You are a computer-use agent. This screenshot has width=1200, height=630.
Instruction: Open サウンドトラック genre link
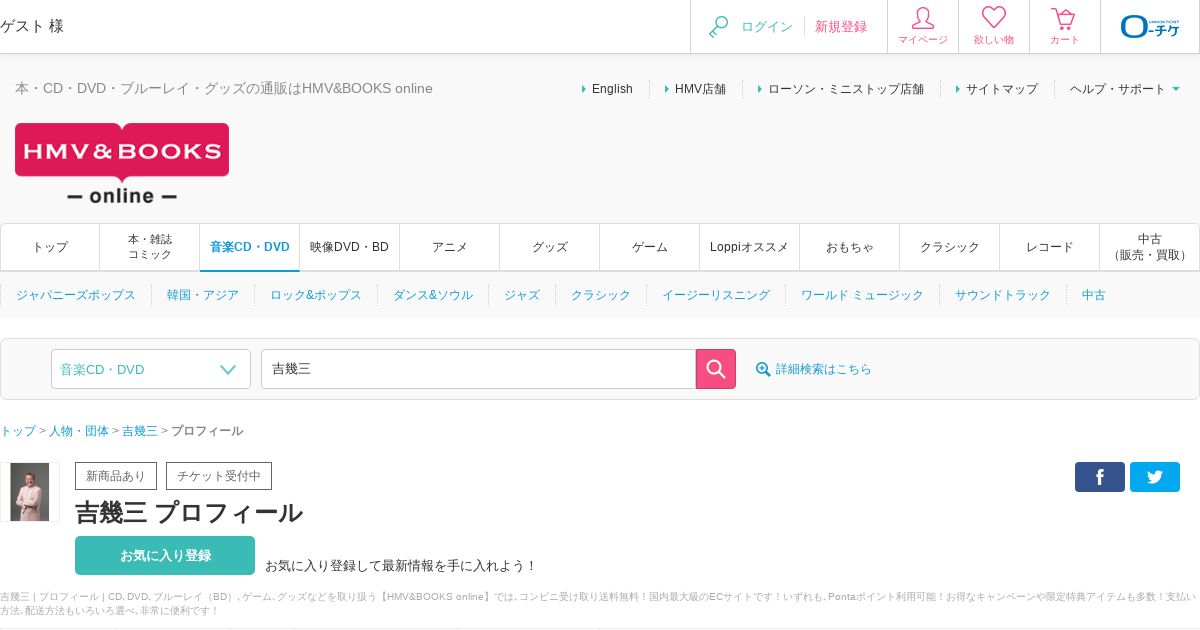click(x=1003, y=295)
